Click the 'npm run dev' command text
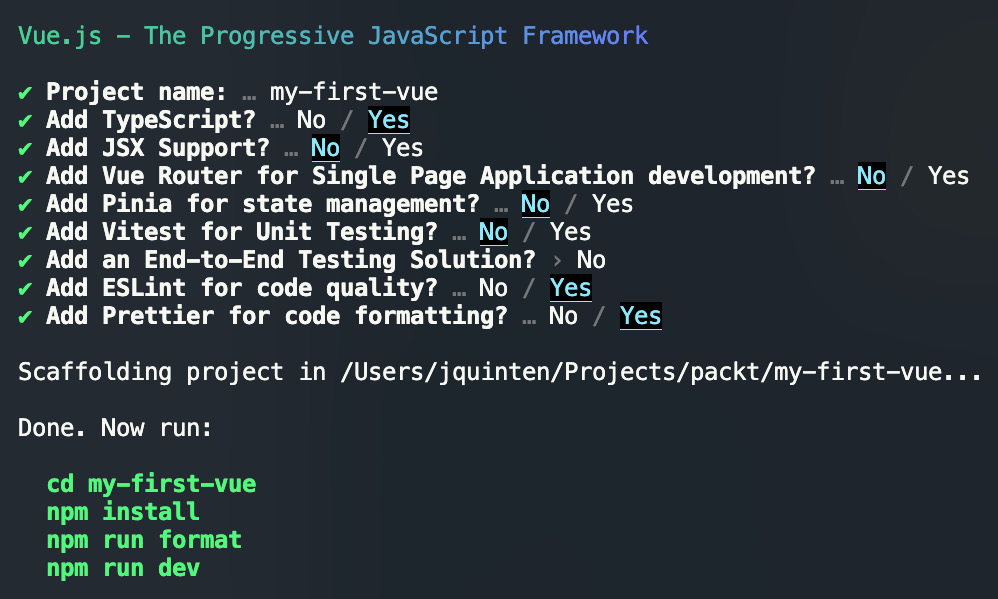998x599 pixels. 123,568
